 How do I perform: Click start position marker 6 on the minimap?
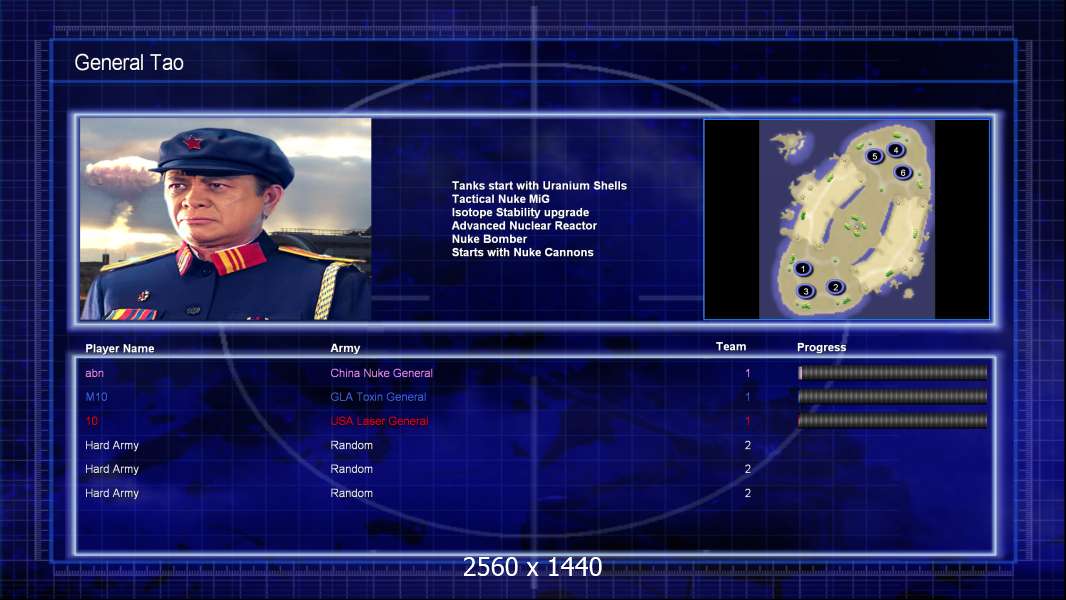pos(903,173)
